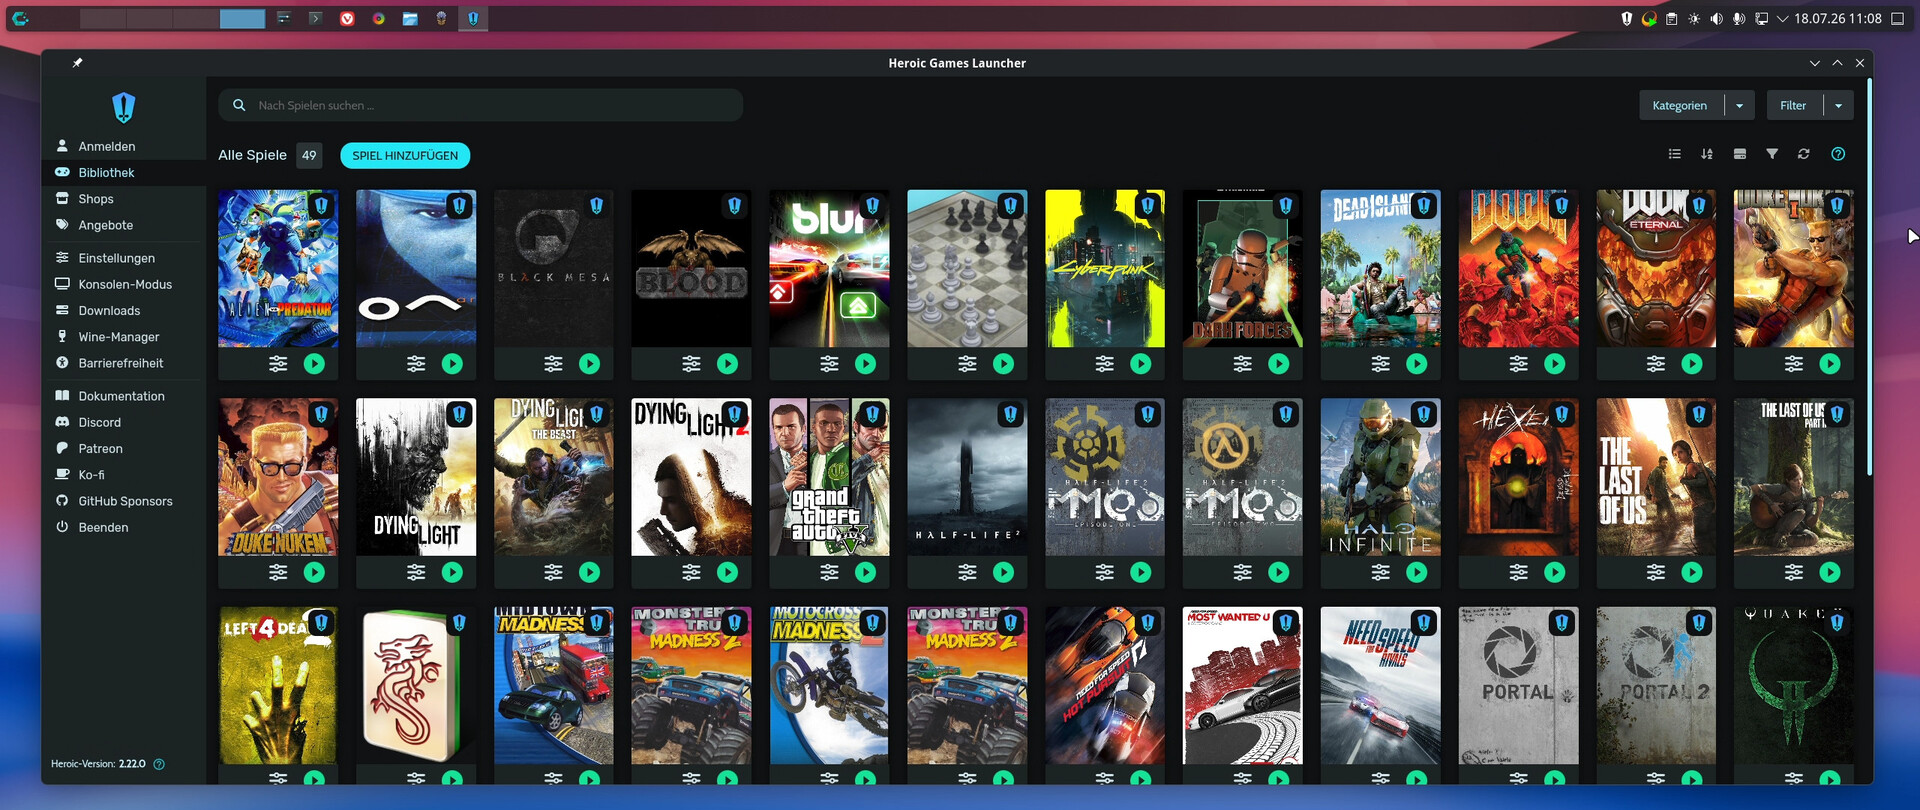Expand the Kategorien dropdown arrow
The image size is (1920, 810).
(x=1739, y=106)
